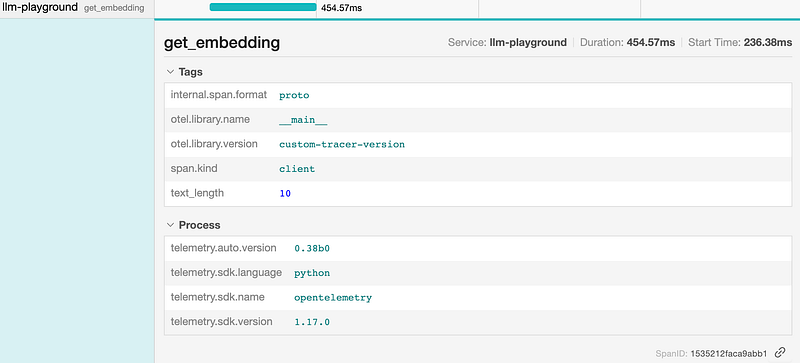This screenshot has height=363, width=800.
Task: Copy the span deep link icon
Action: pyautogui.click(x=780, y=352)
